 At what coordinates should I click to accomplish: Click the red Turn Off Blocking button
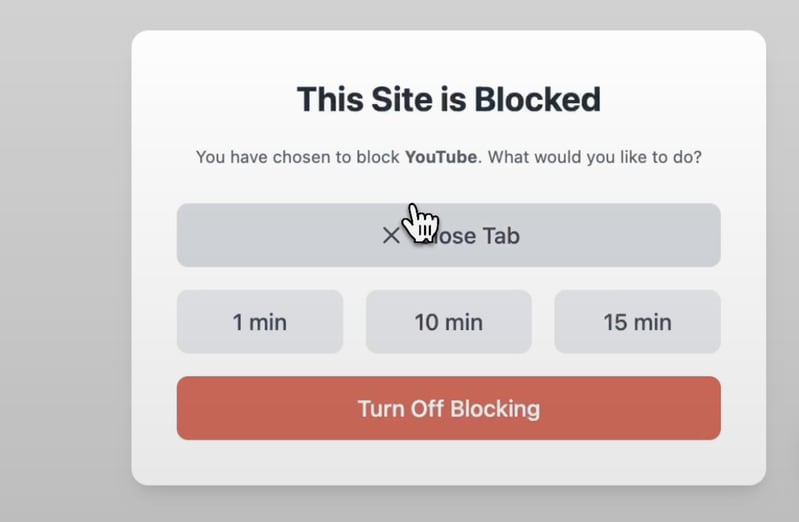point(448,408)
